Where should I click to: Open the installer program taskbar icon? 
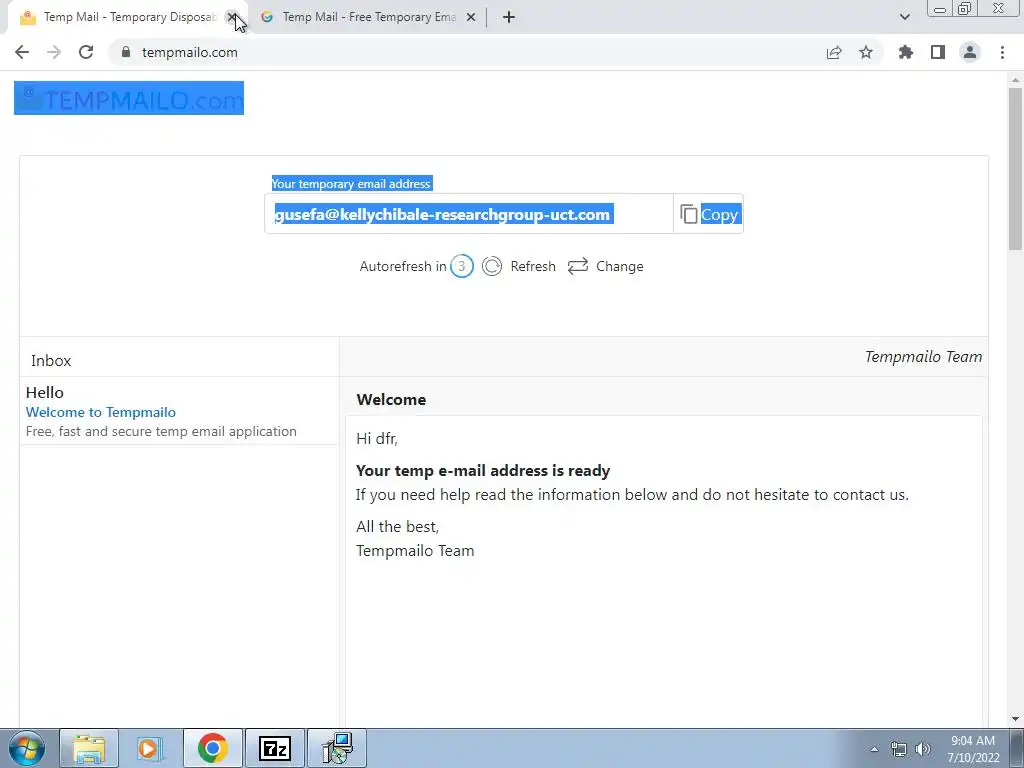338,748
